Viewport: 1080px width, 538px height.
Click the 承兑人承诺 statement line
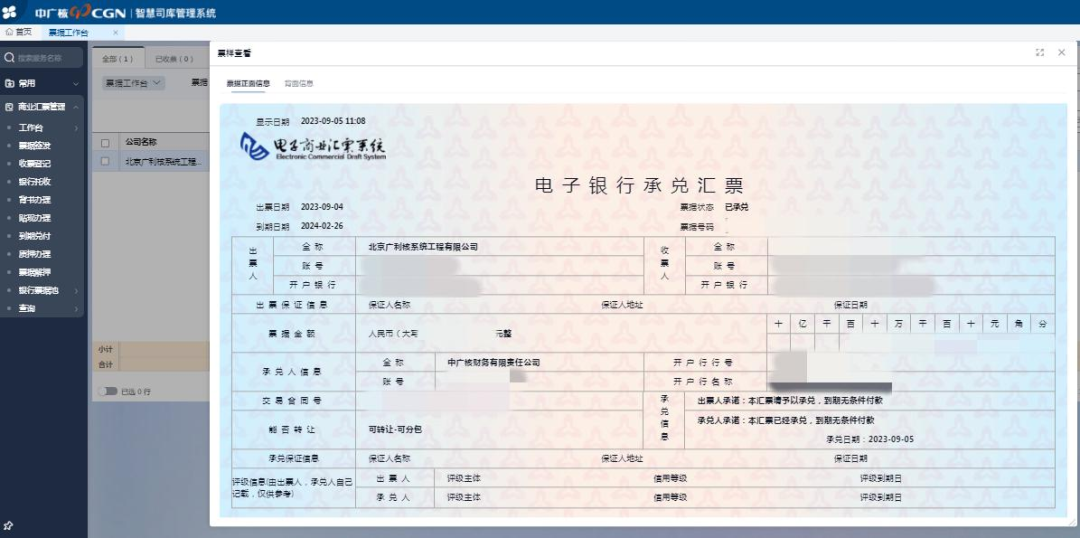click(x=786, y=420)
